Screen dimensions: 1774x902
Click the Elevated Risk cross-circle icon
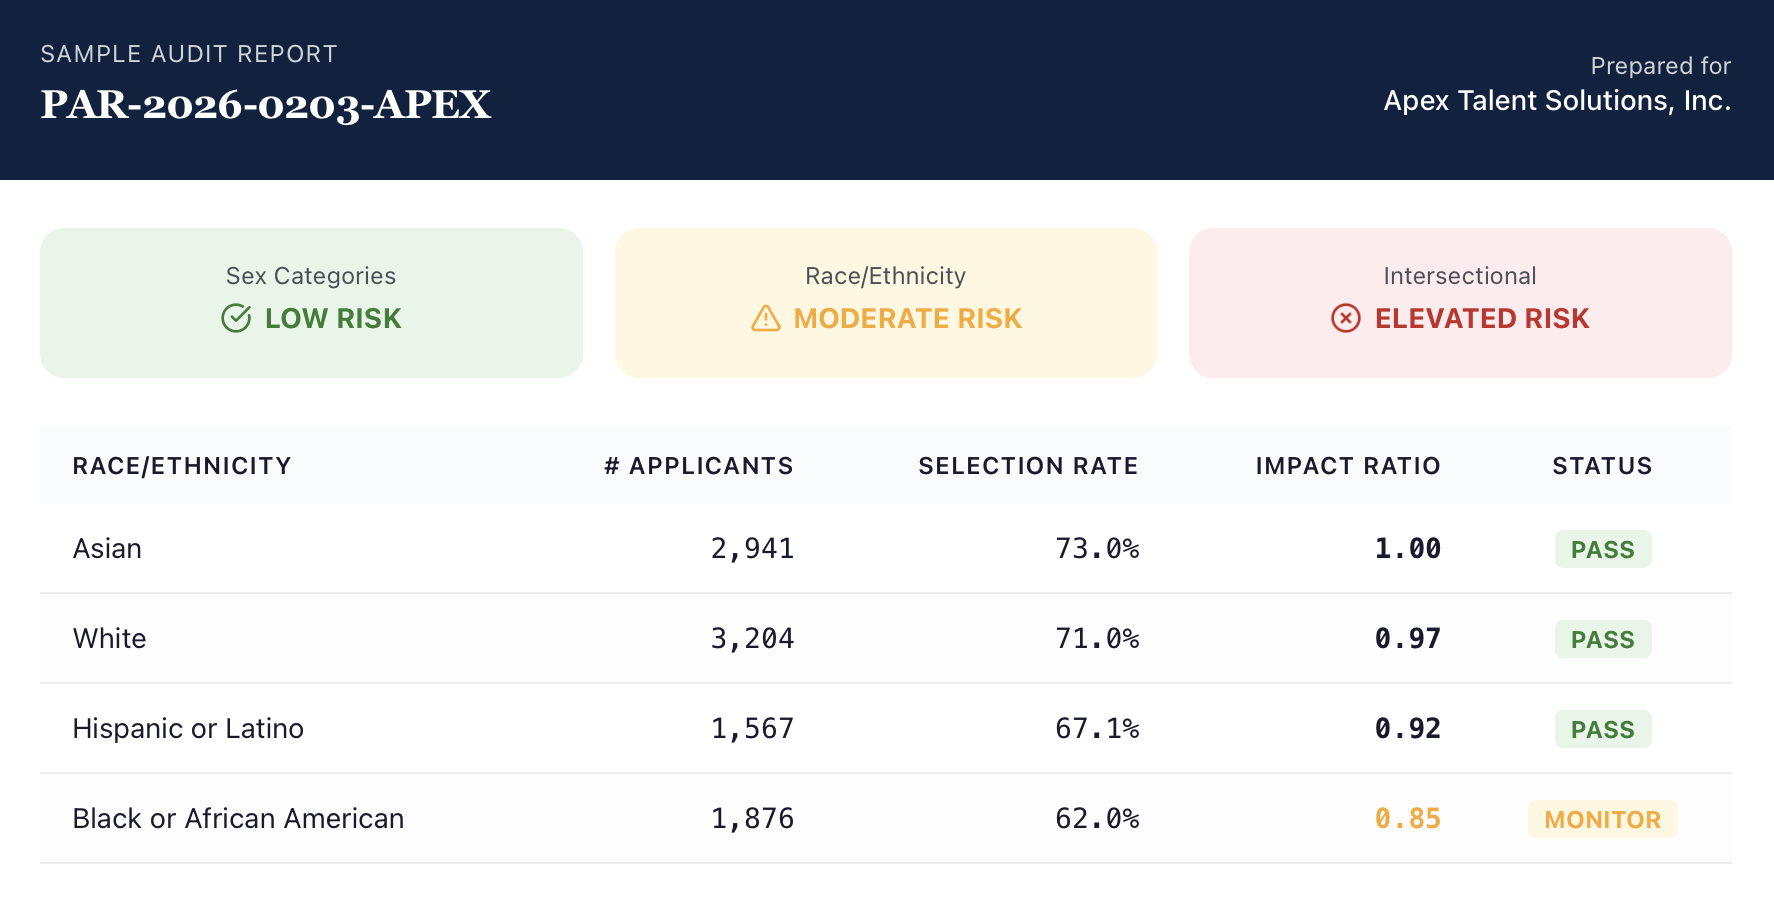pyautogui.click(x=1345, y=318)
